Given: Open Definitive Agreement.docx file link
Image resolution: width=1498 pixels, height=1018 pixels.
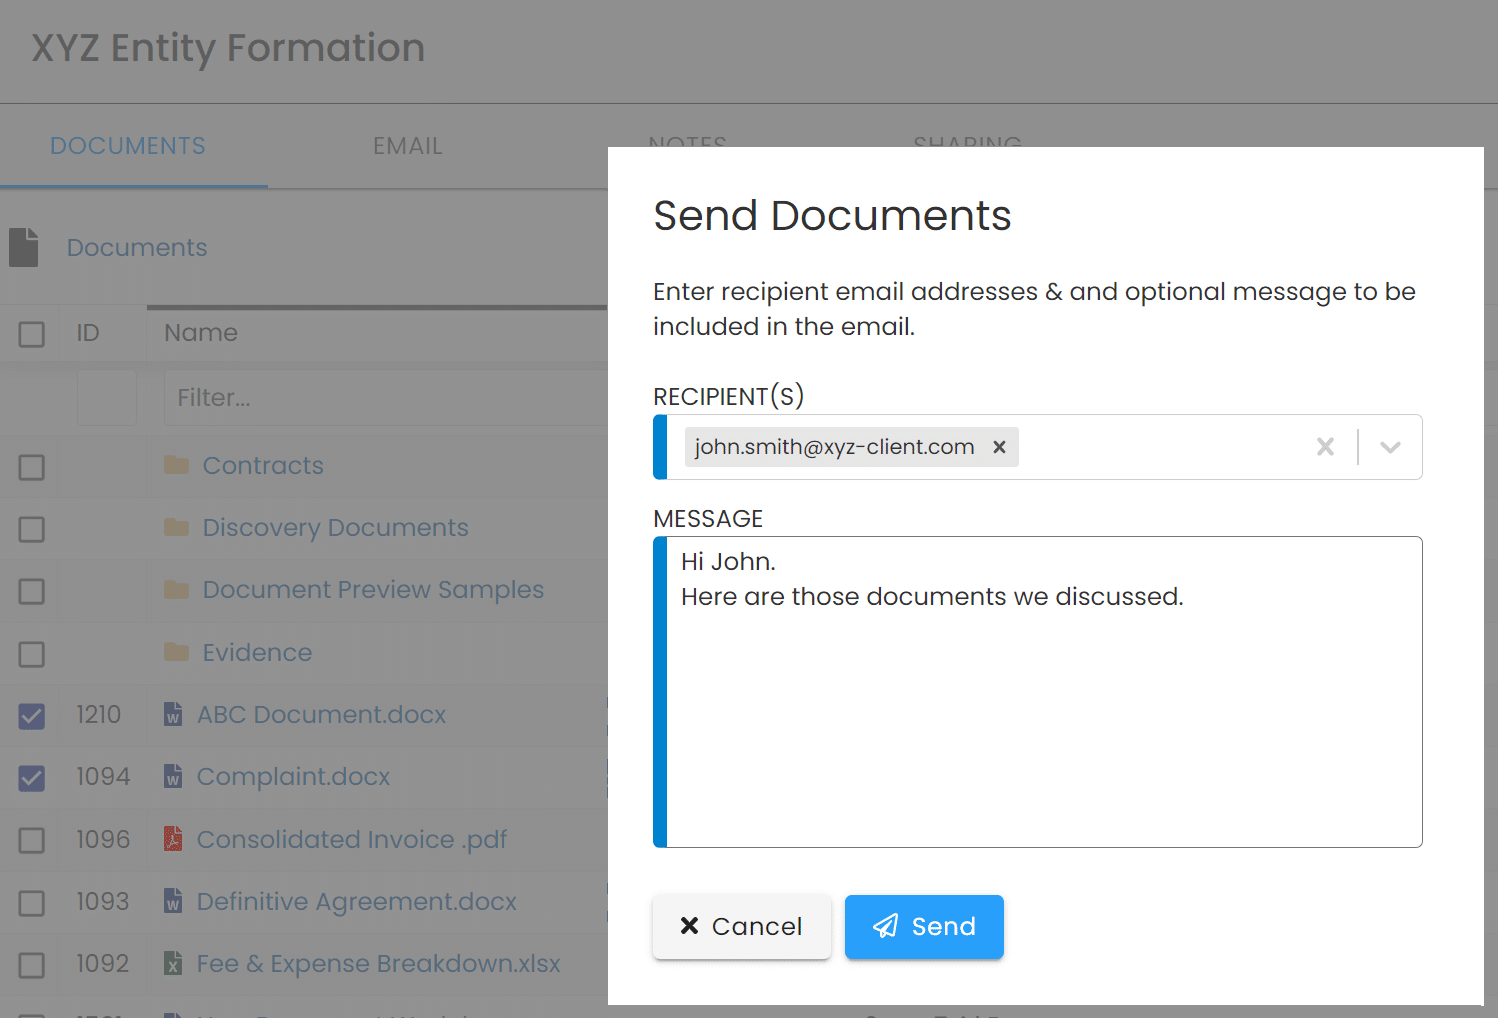Looking at the screenshot, I should (357, 901).
